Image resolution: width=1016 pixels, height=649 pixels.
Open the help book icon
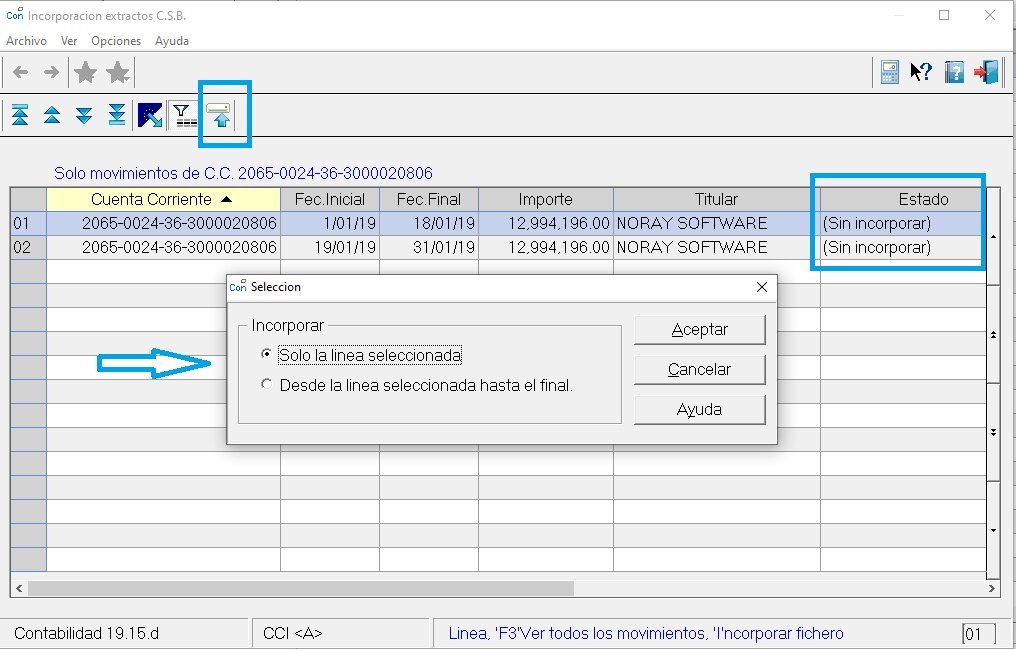coord(954,72)
